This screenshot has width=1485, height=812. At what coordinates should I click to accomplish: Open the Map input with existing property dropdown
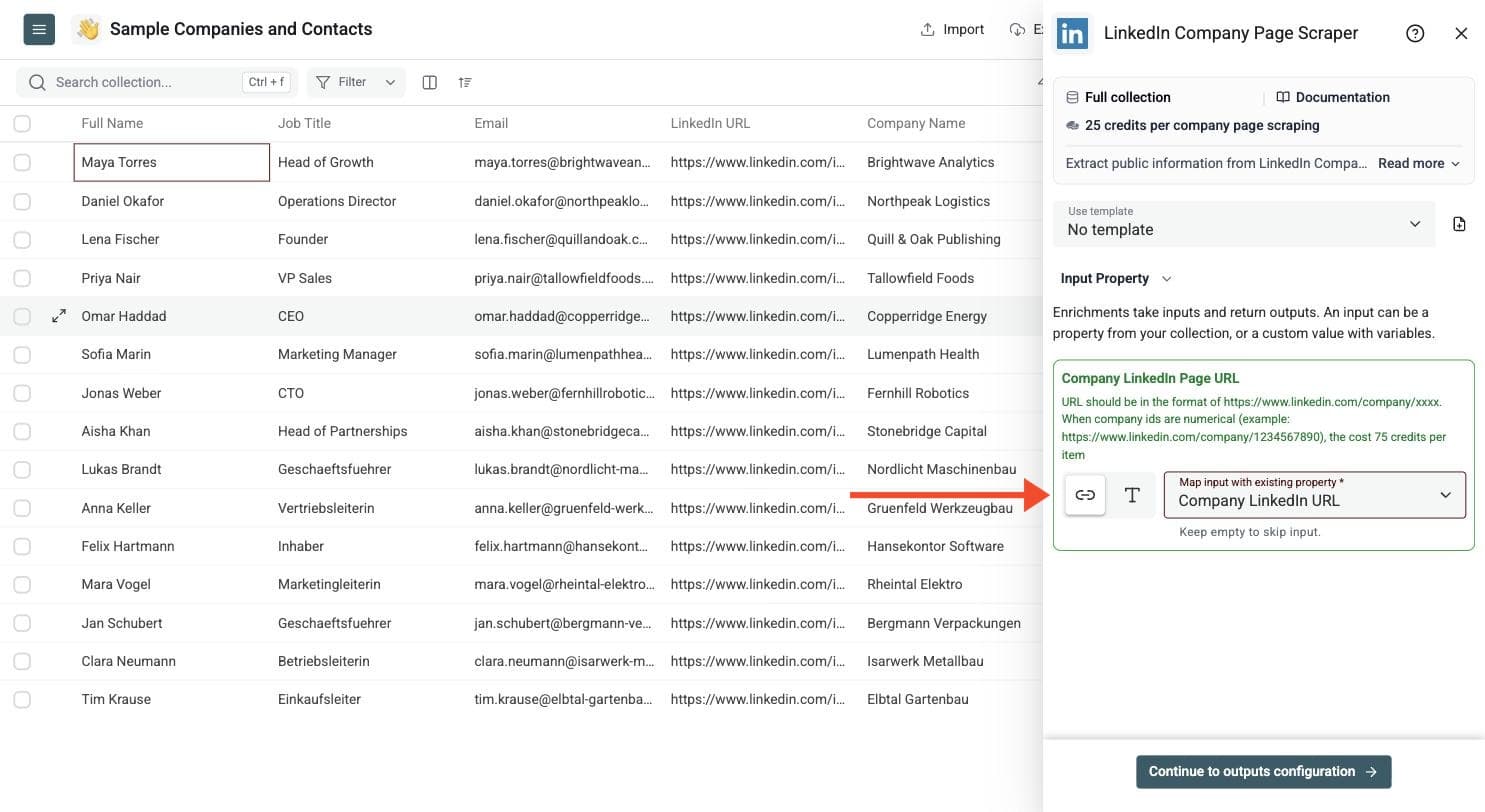[1315, 495]
